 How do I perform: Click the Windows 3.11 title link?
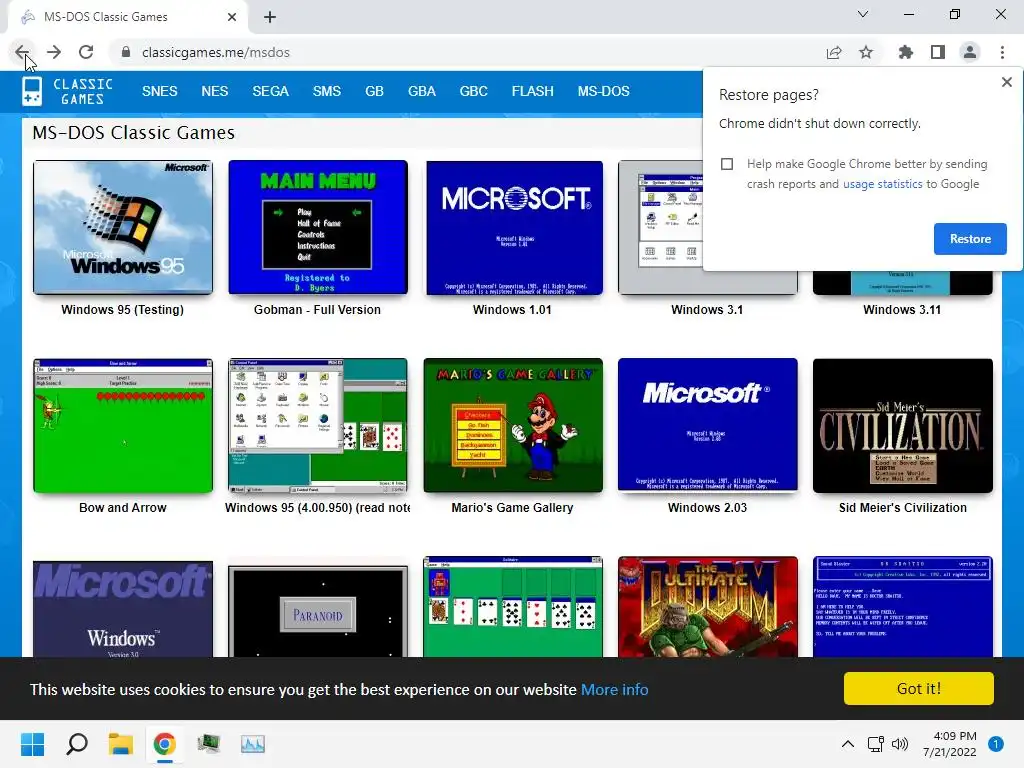click(902, 310)
